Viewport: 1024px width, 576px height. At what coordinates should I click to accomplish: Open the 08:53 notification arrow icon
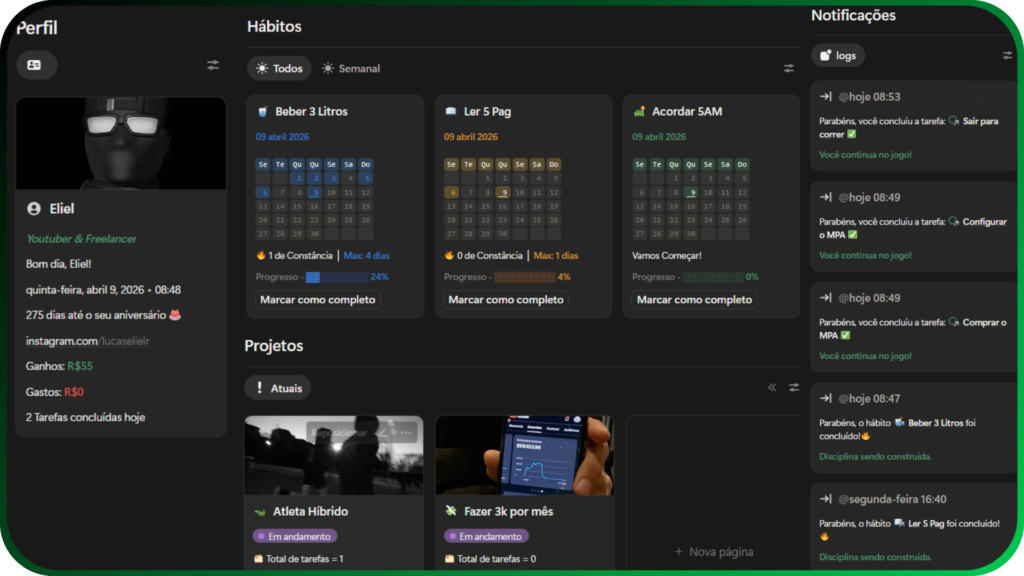click(x=826, y=97)
